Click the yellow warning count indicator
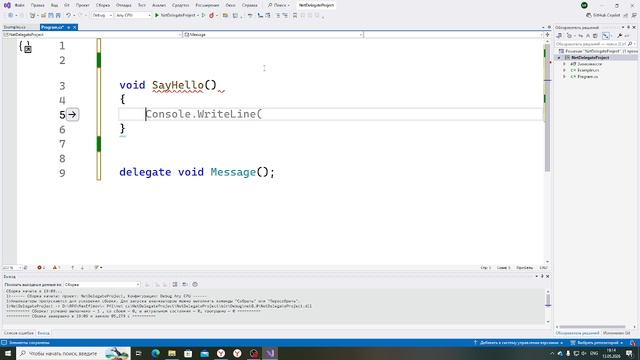Screen dimensions: 640x360 56,268
